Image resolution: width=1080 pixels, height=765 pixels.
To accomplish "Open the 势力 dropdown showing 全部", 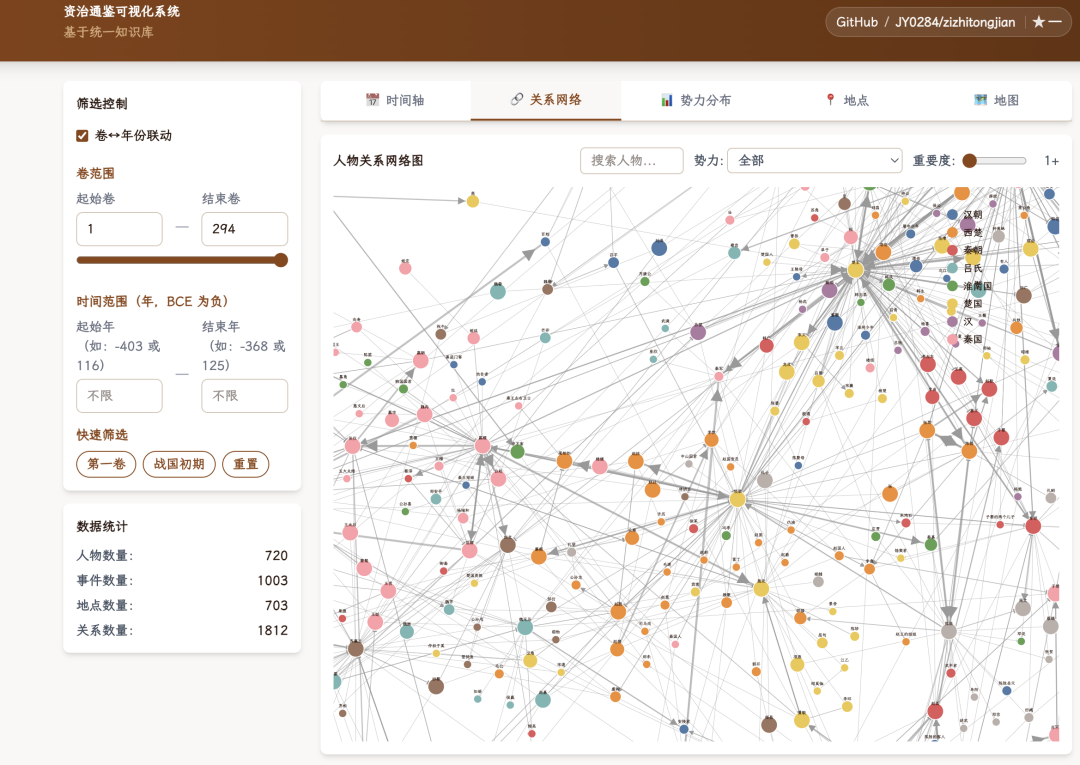I will pos(815,160).
